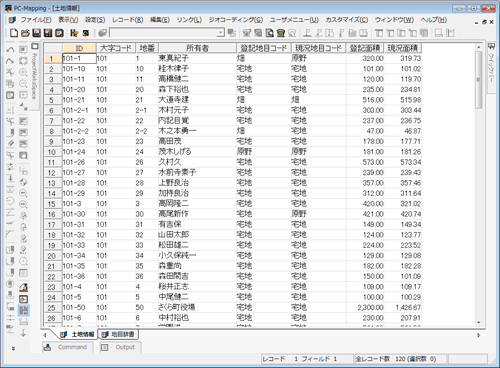Open the カスタマイズ(C) menu
This screenshot has height=368, width=500.
click(x=347, y=20)
